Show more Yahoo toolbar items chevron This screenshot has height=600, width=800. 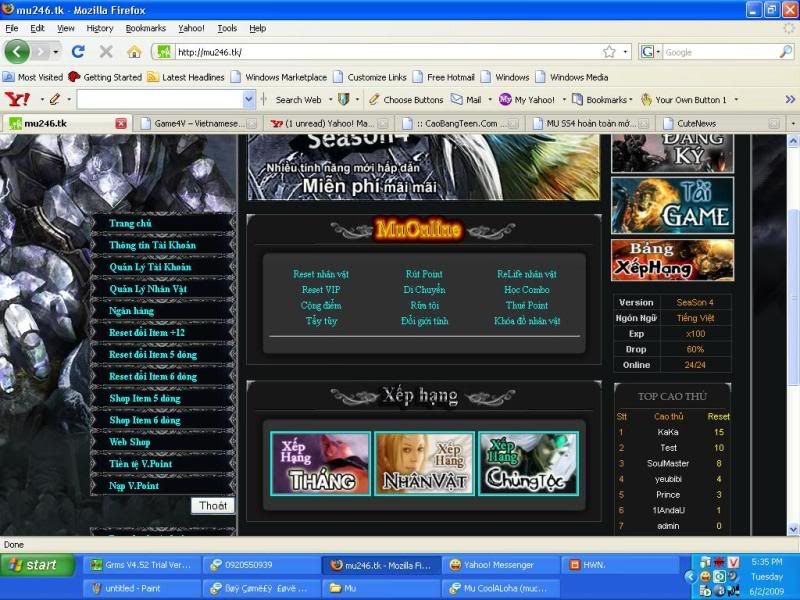(x=790, y=99)
